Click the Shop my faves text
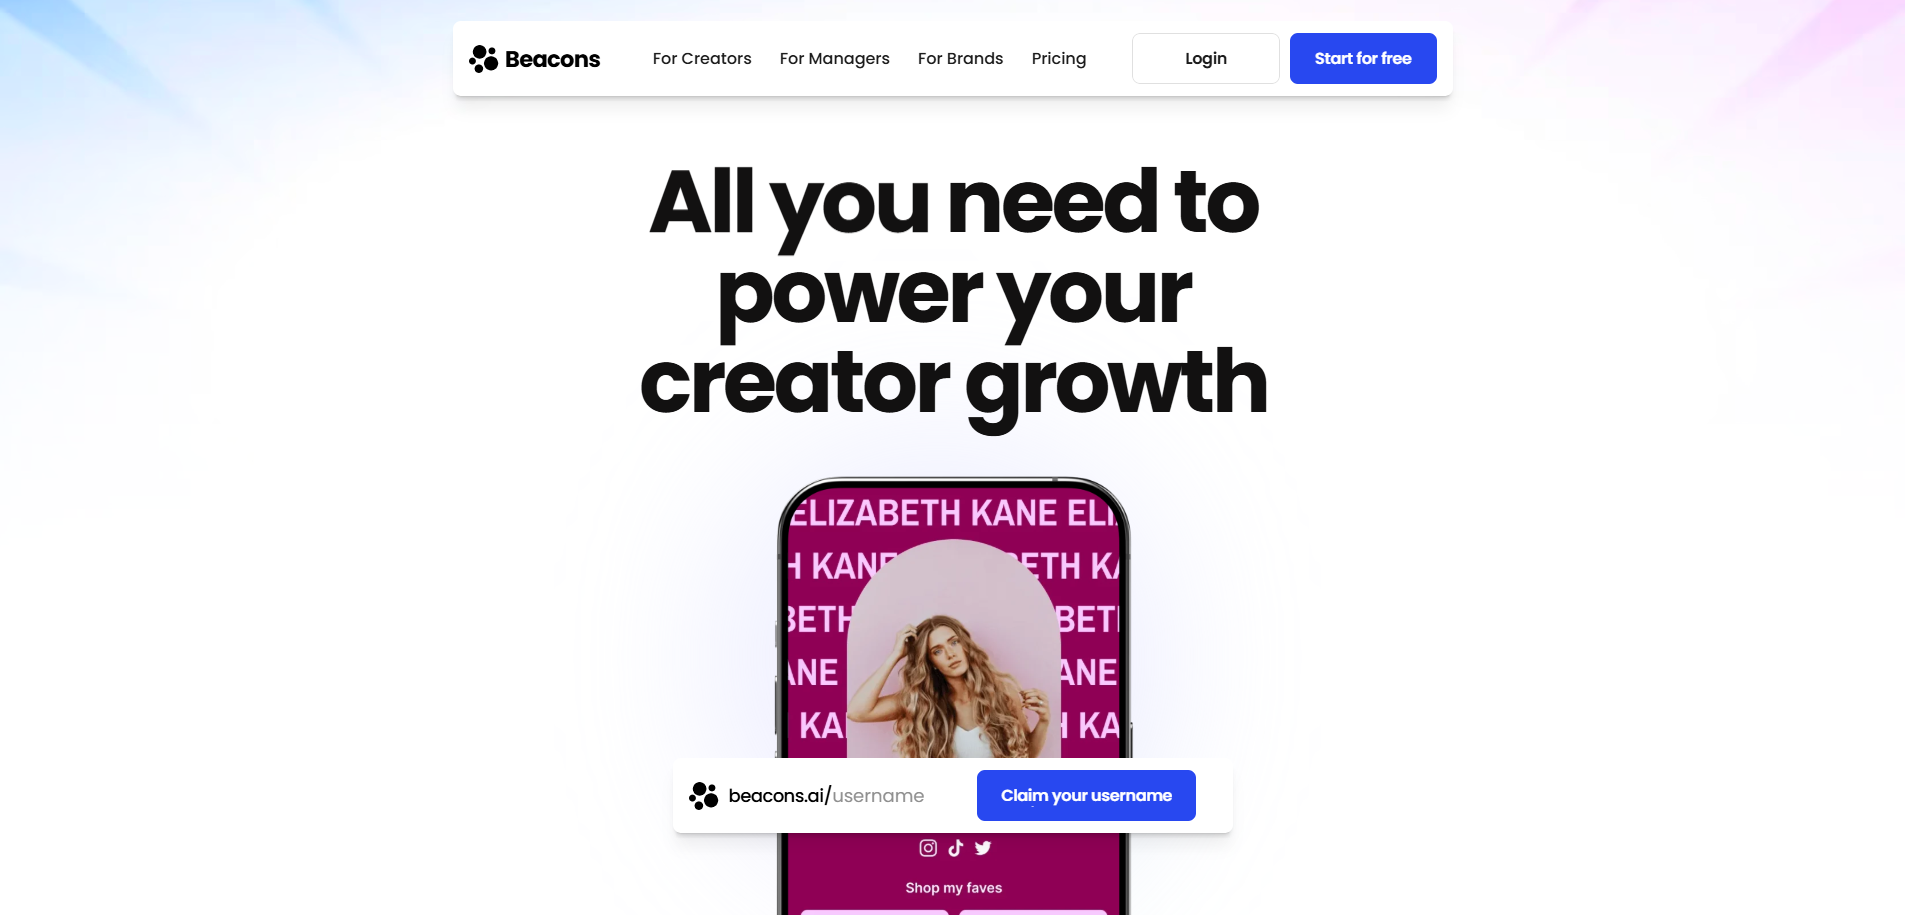 pyautogui.click(x=954, y=888)
